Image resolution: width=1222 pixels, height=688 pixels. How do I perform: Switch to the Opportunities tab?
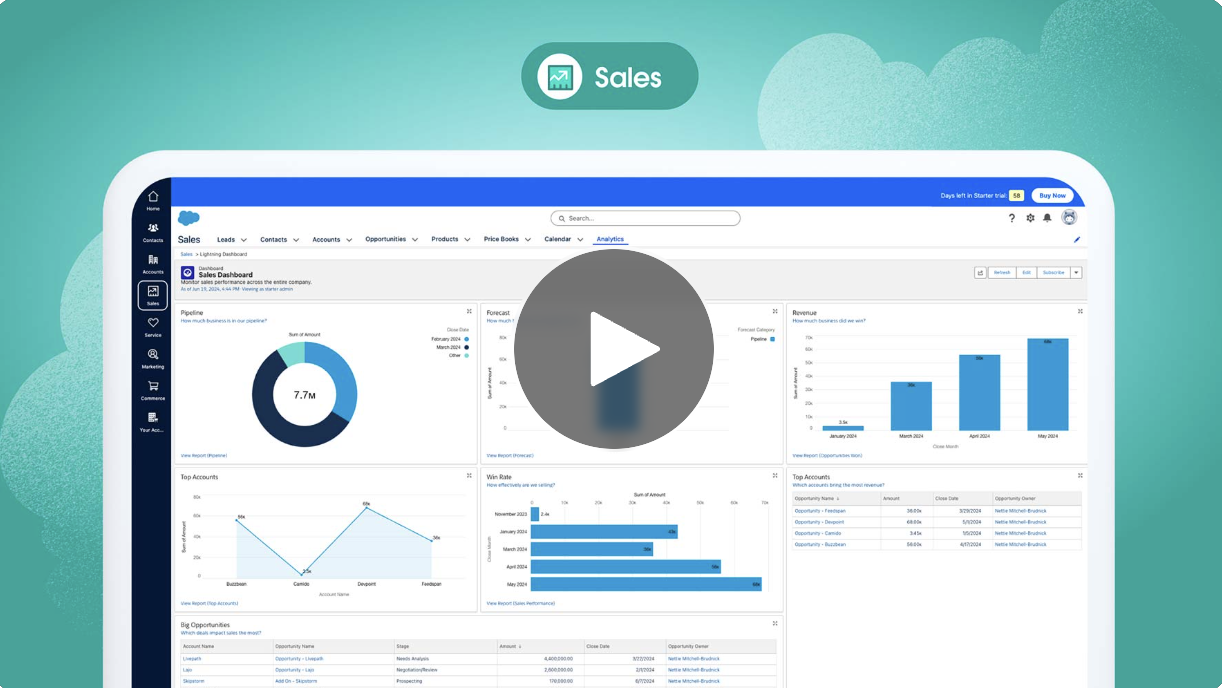pos(386,240)
